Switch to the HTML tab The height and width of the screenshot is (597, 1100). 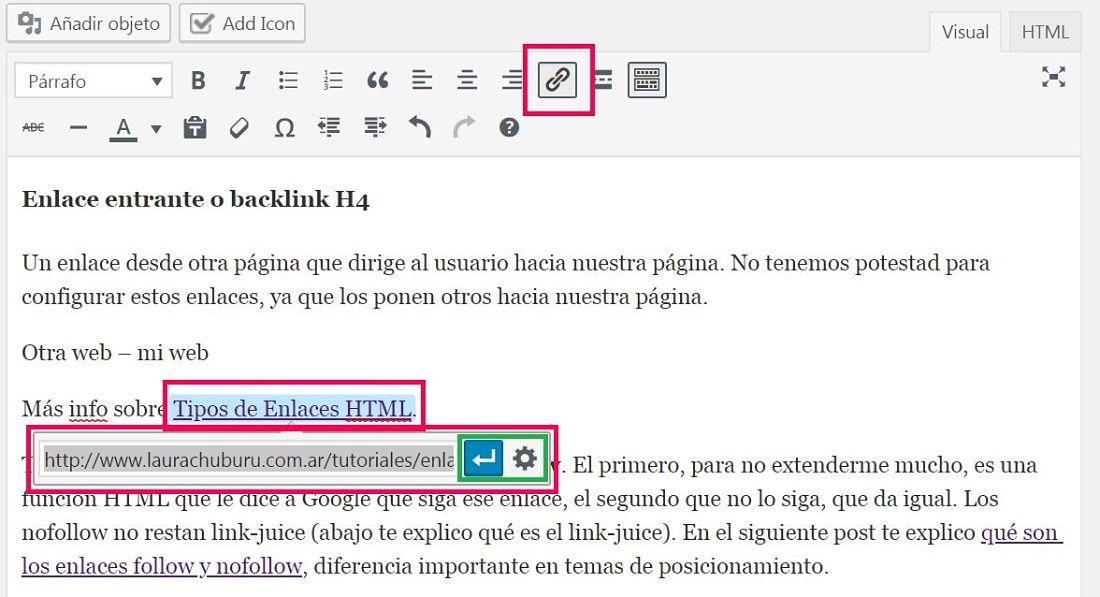click(x=1044, y=31)
